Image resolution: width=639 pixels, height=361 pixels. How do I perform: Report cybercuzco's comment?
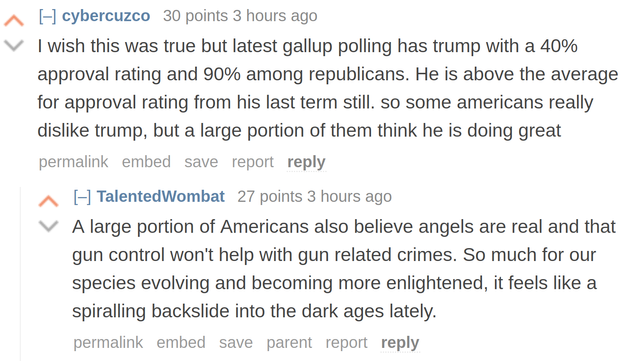point(253,162)
